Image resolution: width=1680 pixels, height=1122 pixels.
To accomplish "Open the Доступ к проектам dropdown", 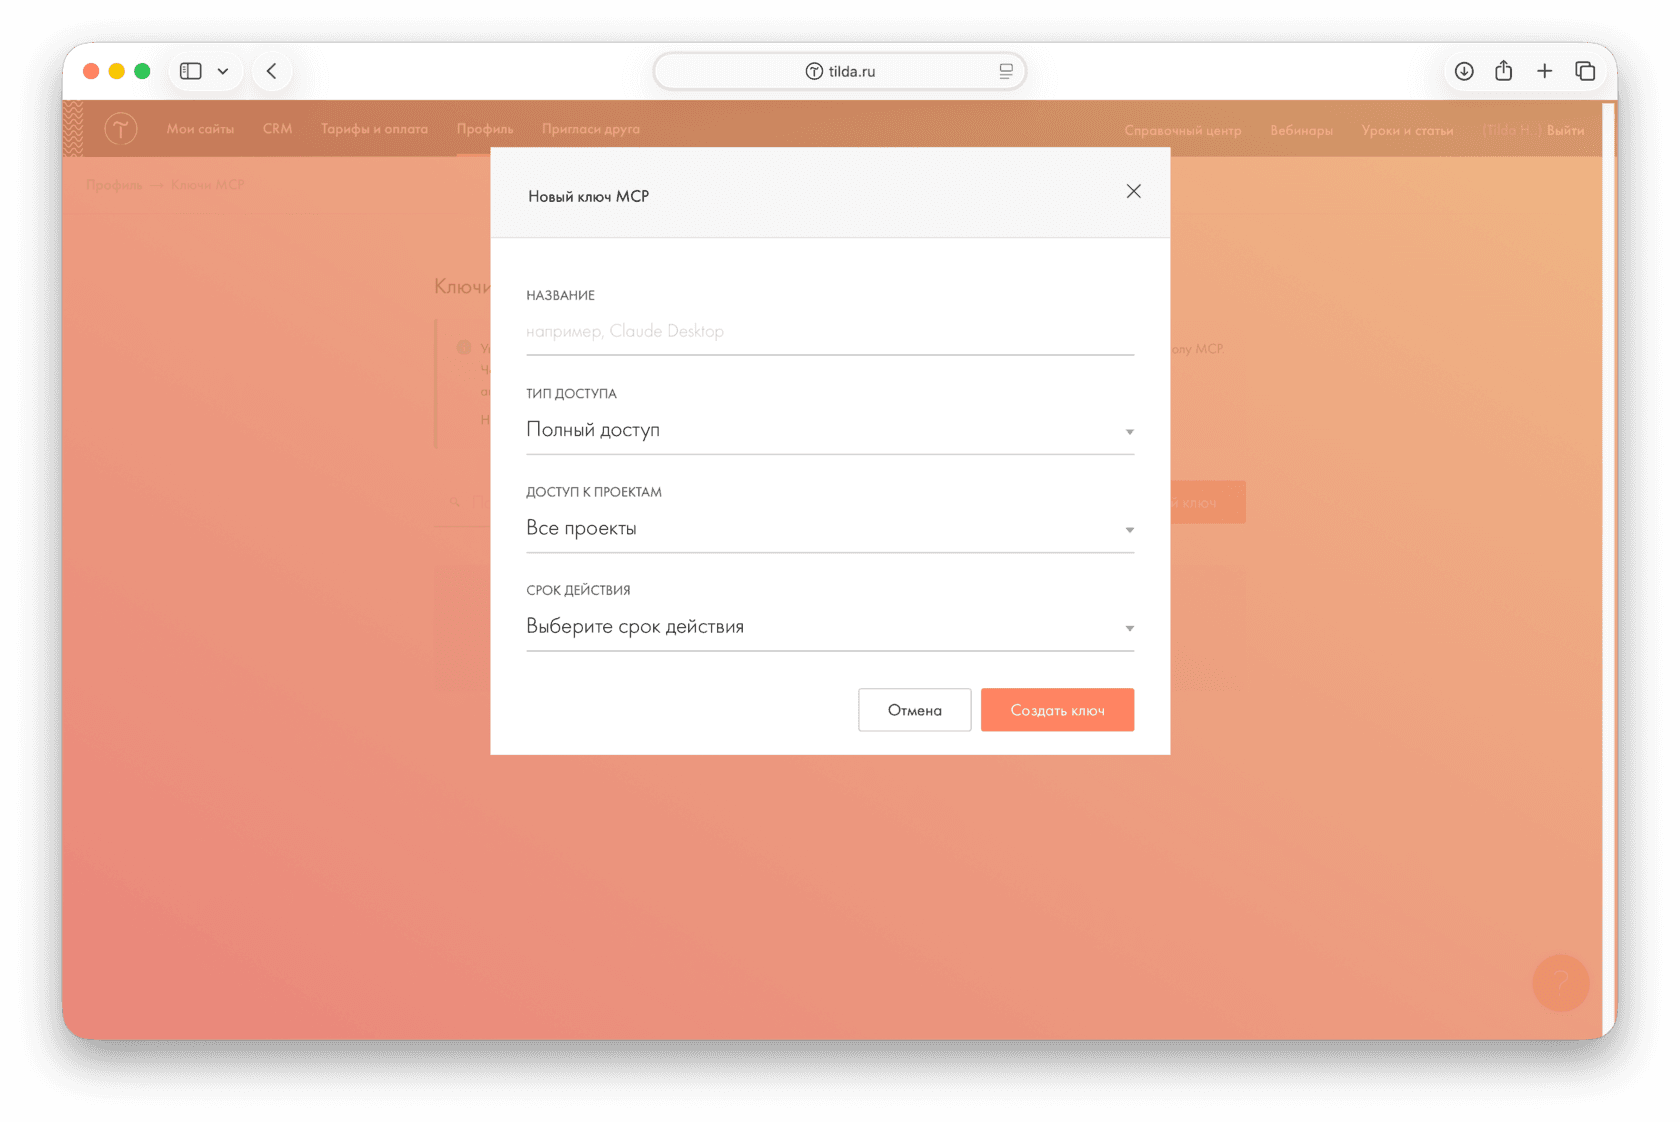I will (x=830, y=528).
